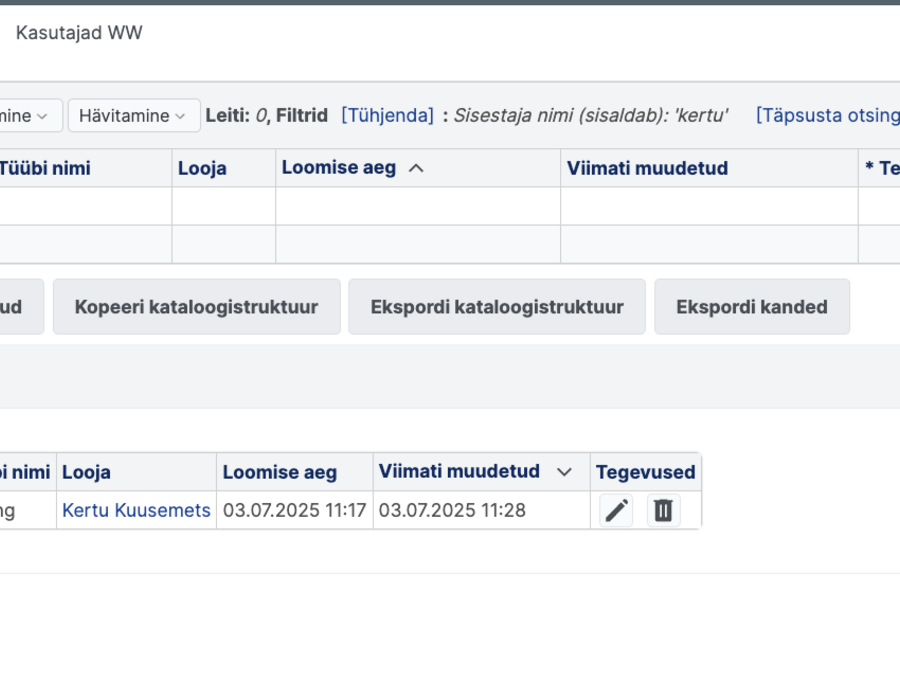Open the [Täpsusta otsing] link
Viewport: 900px width, 700px height.
tap(828, 115)
